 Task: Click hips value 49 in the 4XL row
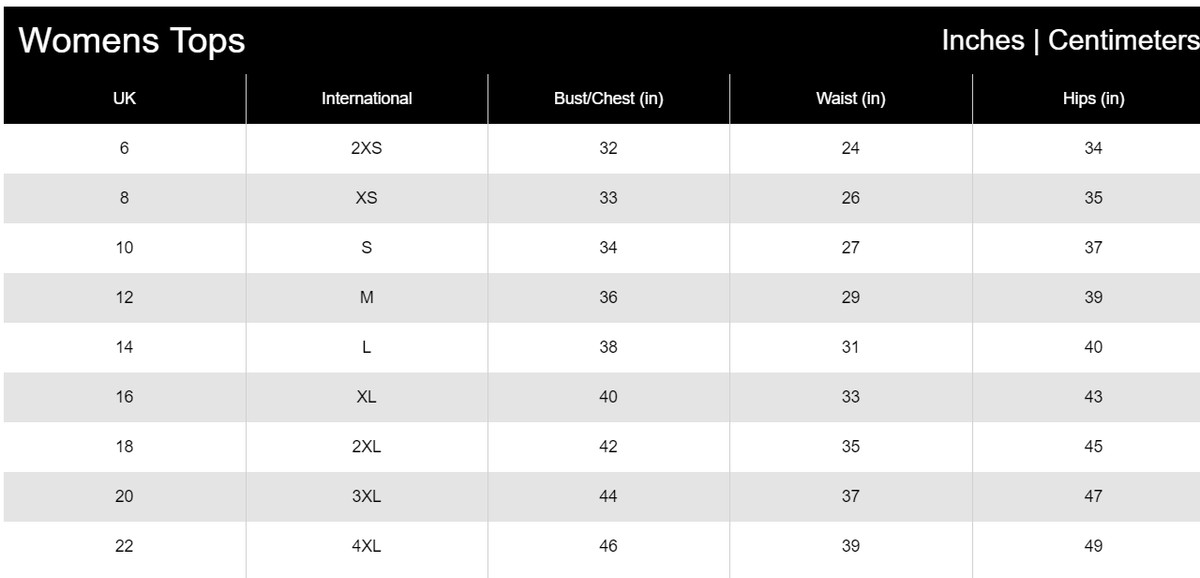(1093, 546)
